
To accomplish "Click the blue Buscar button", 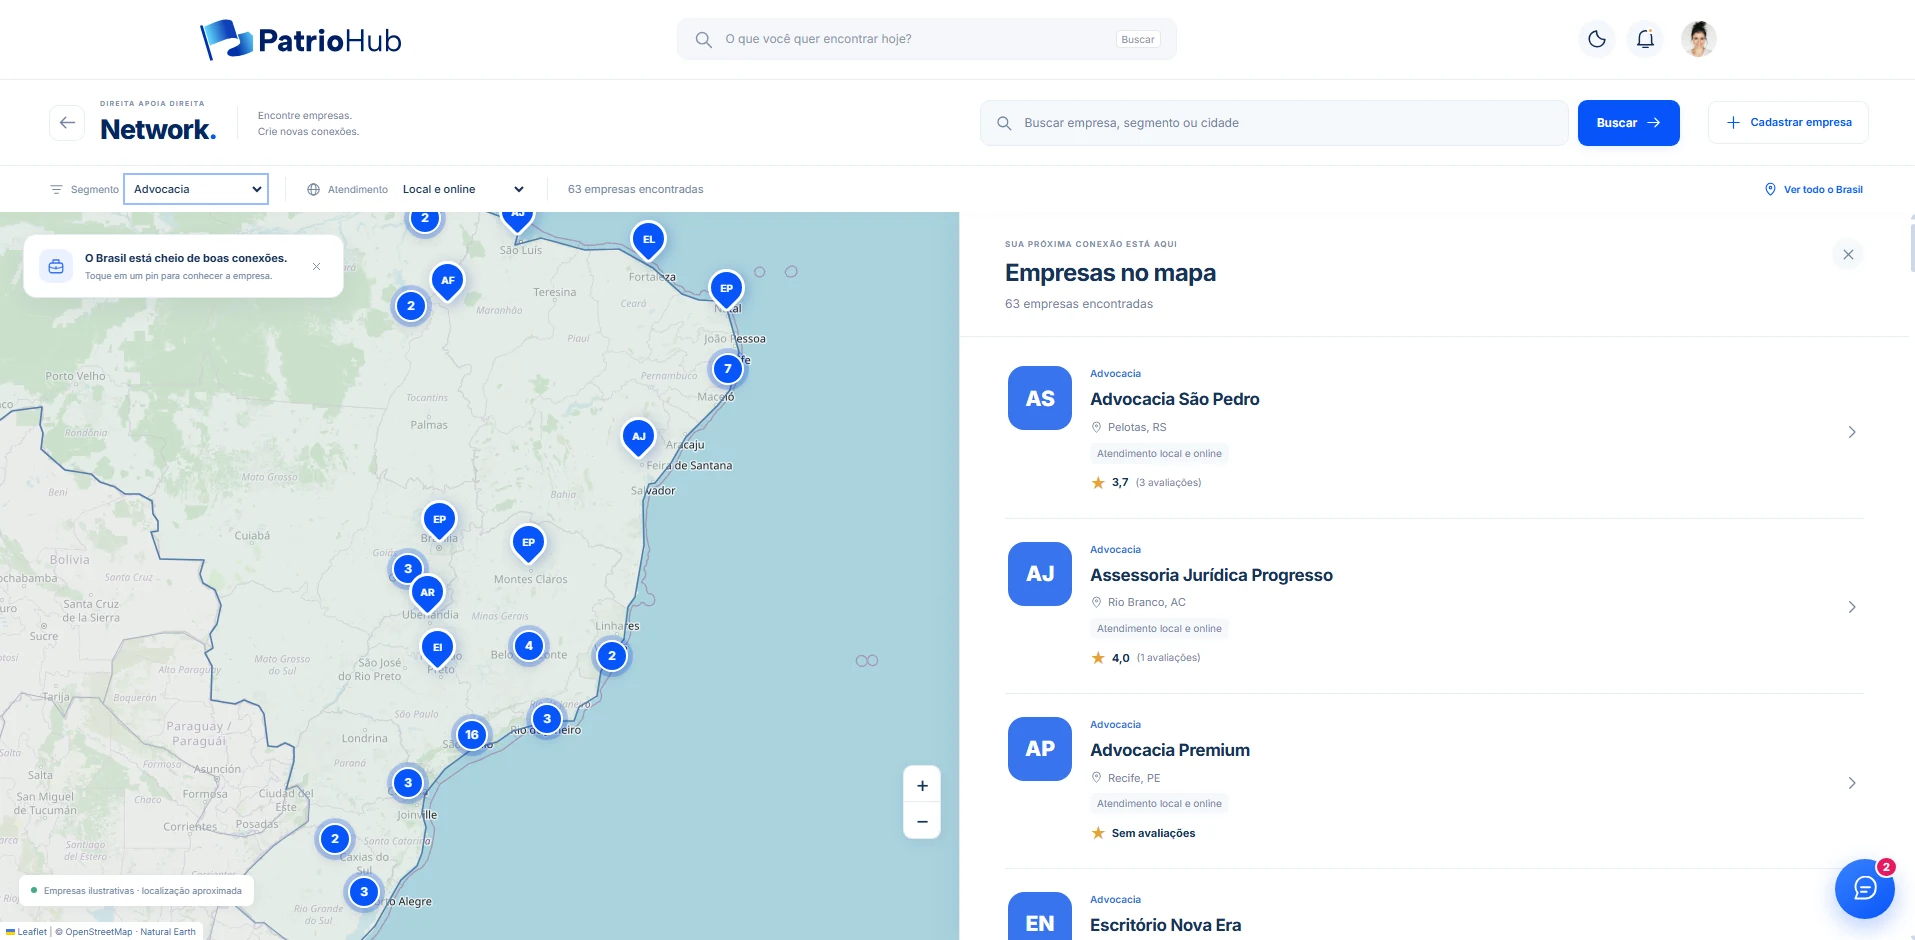I will click(1628, 123).
